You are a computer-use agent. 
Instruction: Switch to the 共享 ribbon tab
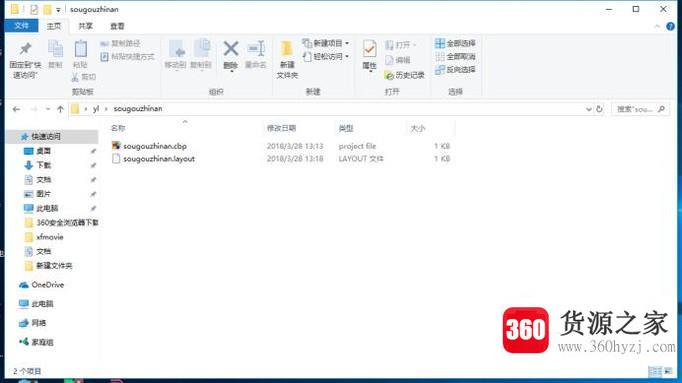click(85, 26)
